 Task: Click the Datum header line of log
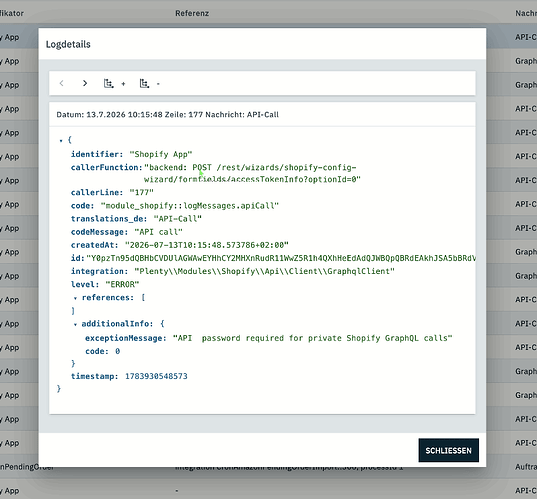click(x=167, y=115)
